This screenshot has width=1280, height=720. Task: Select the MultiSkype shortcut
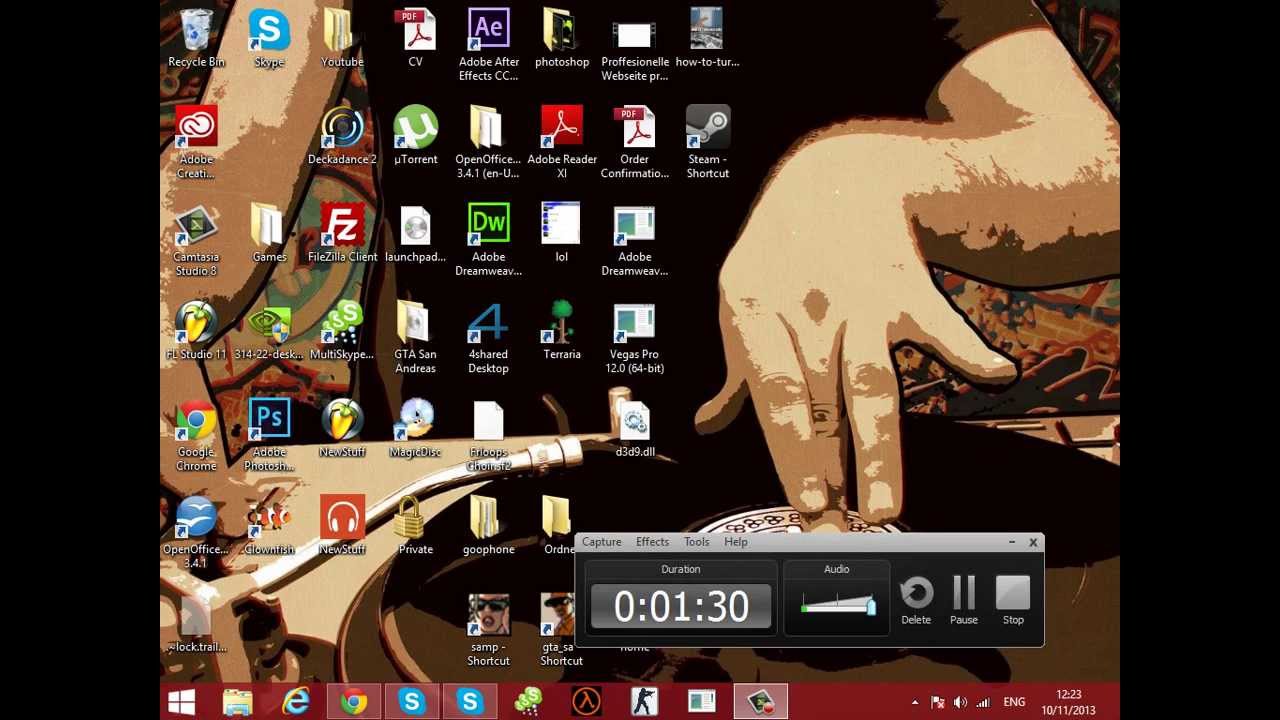342,331
